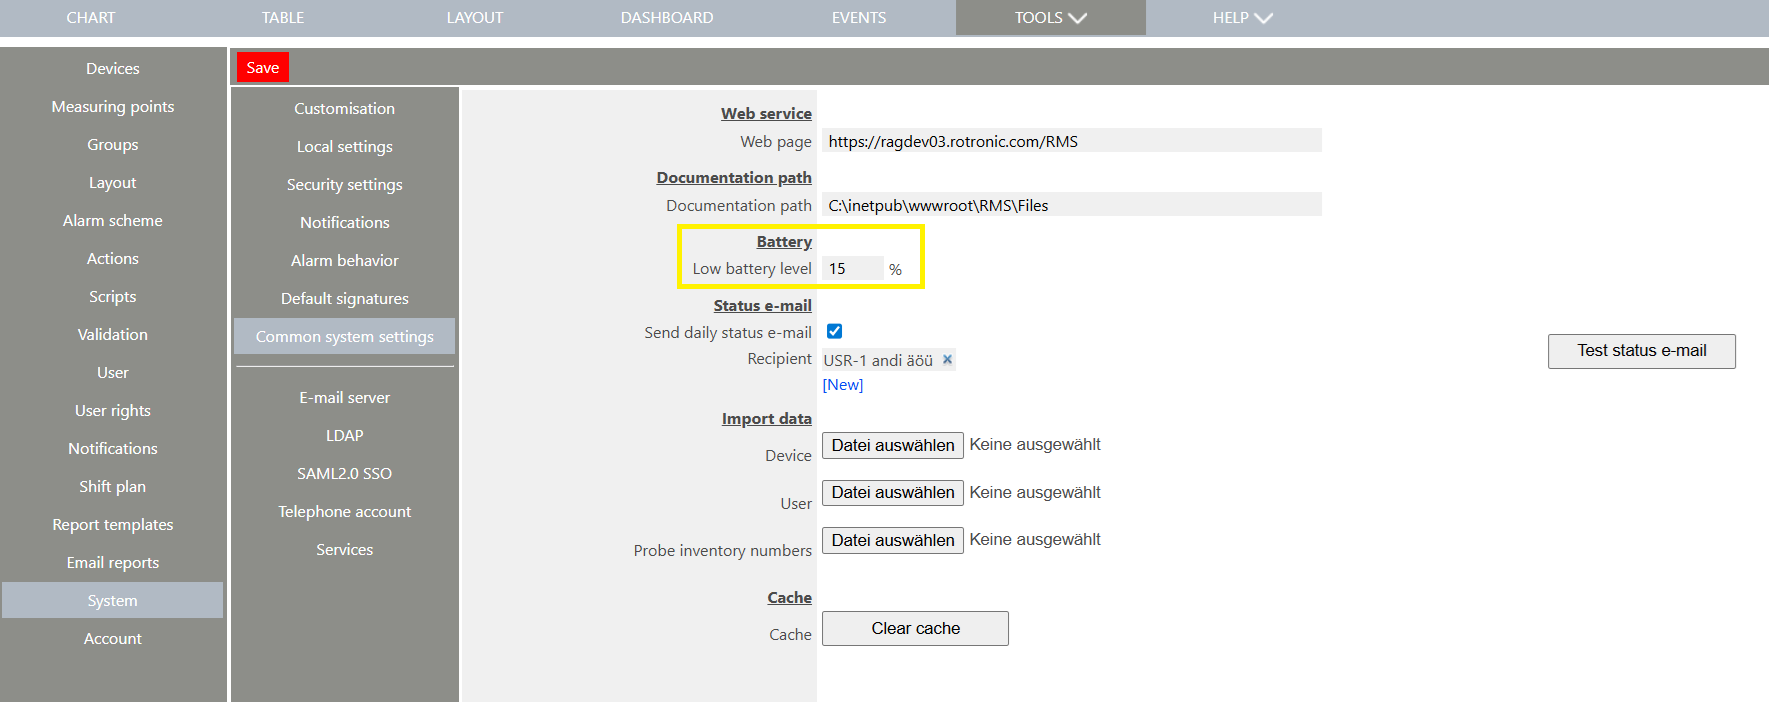Open Email reports section

(x=113, y=562)
